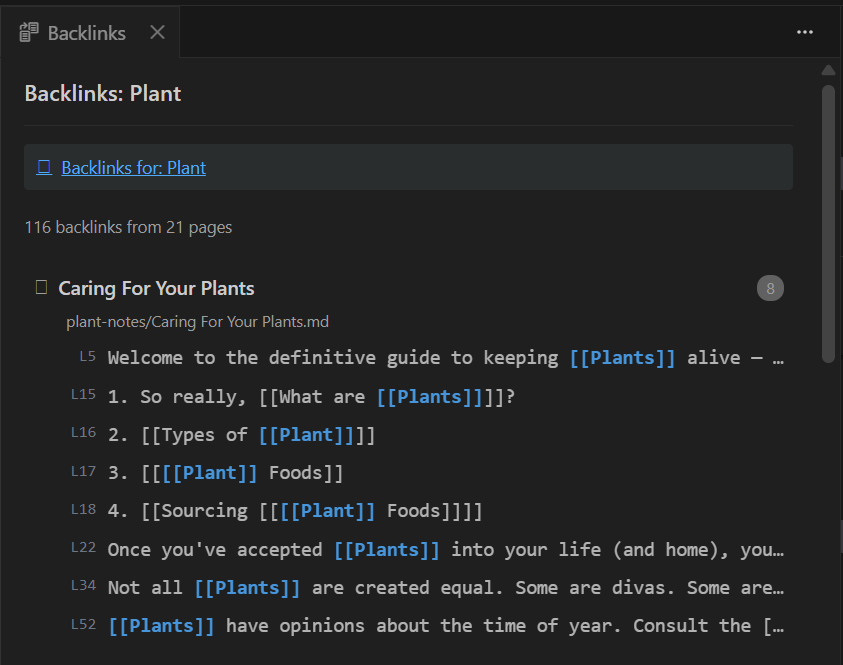Screen dimensions: 843x665
Task: Open the [[Plants]] wikilink on line 5
Action: 622,356
